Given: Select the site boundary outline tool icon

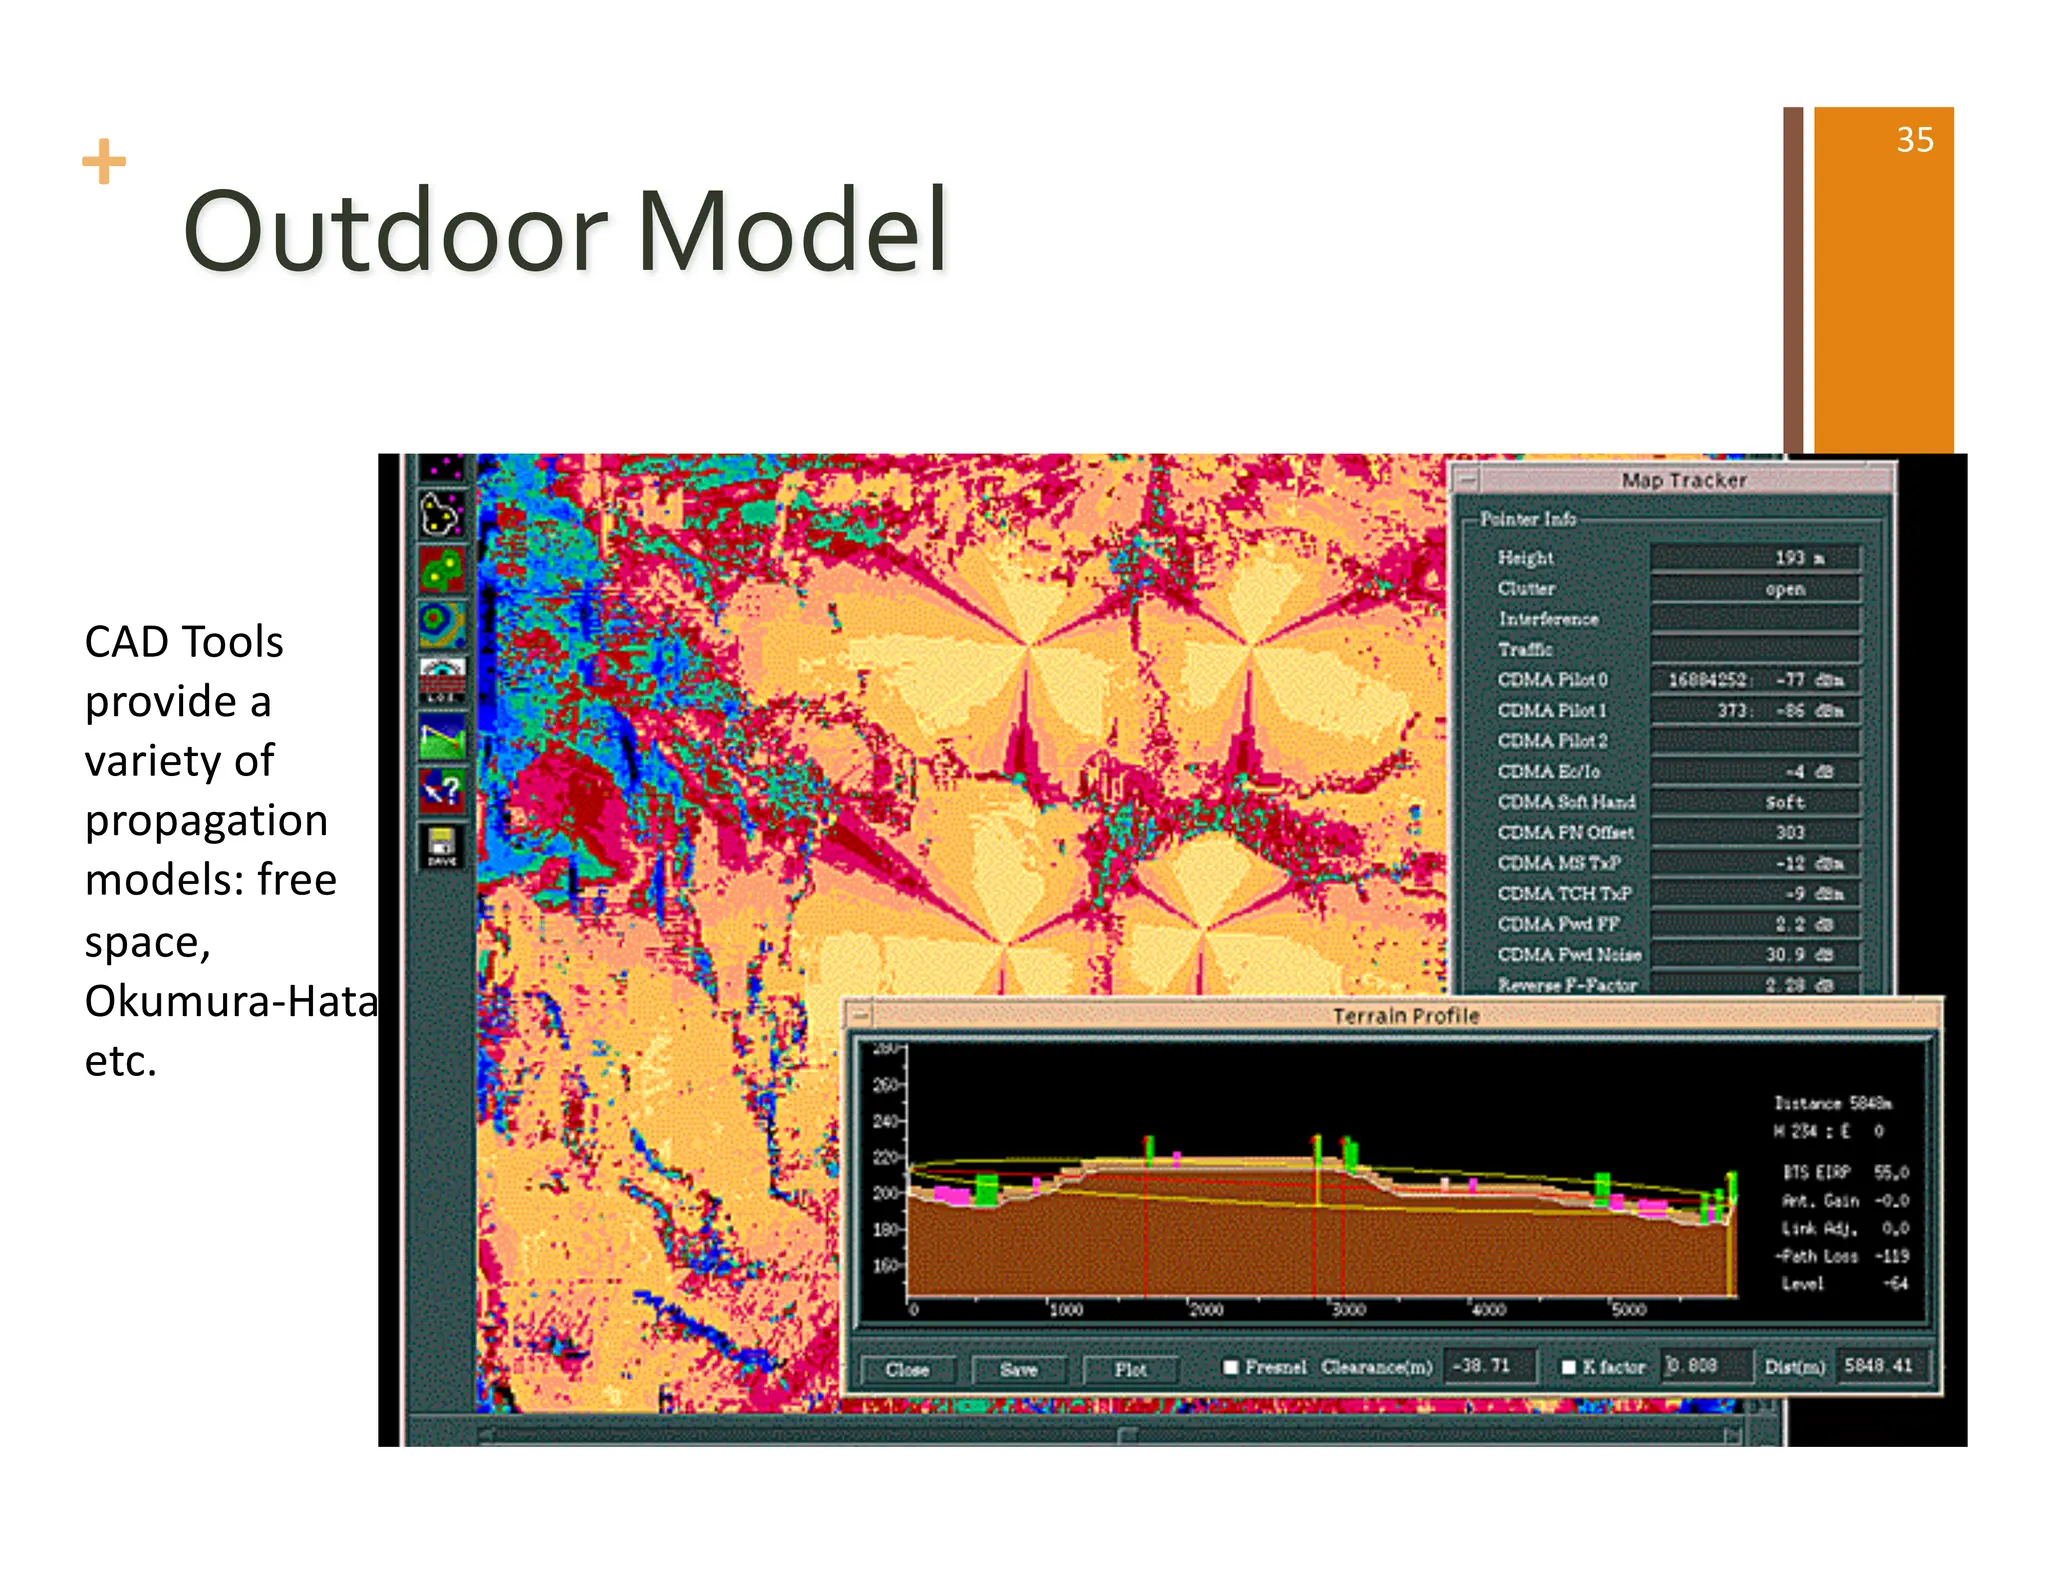Looking at the screenshot, I should point(441,515).
